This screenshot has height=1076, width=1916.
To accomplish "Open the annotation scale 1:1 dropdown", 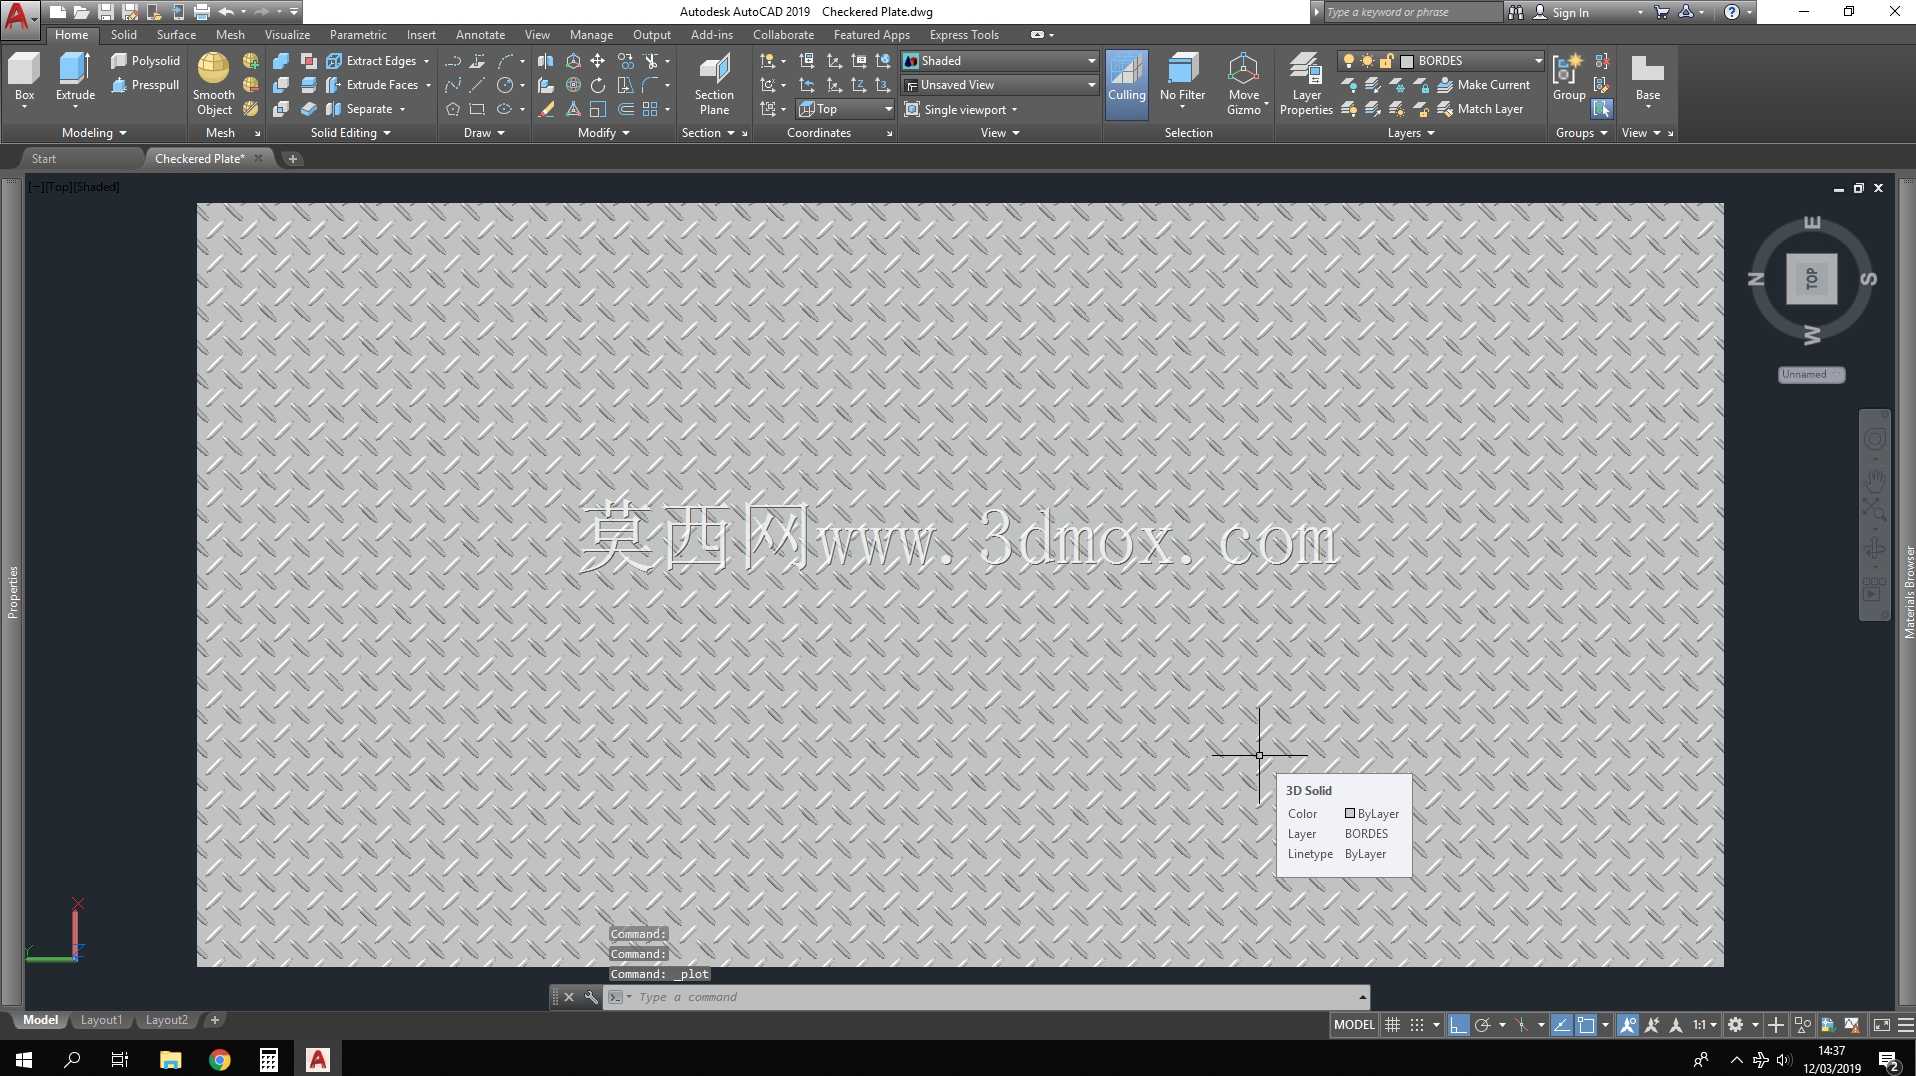I will (x=1704, y=1024).
